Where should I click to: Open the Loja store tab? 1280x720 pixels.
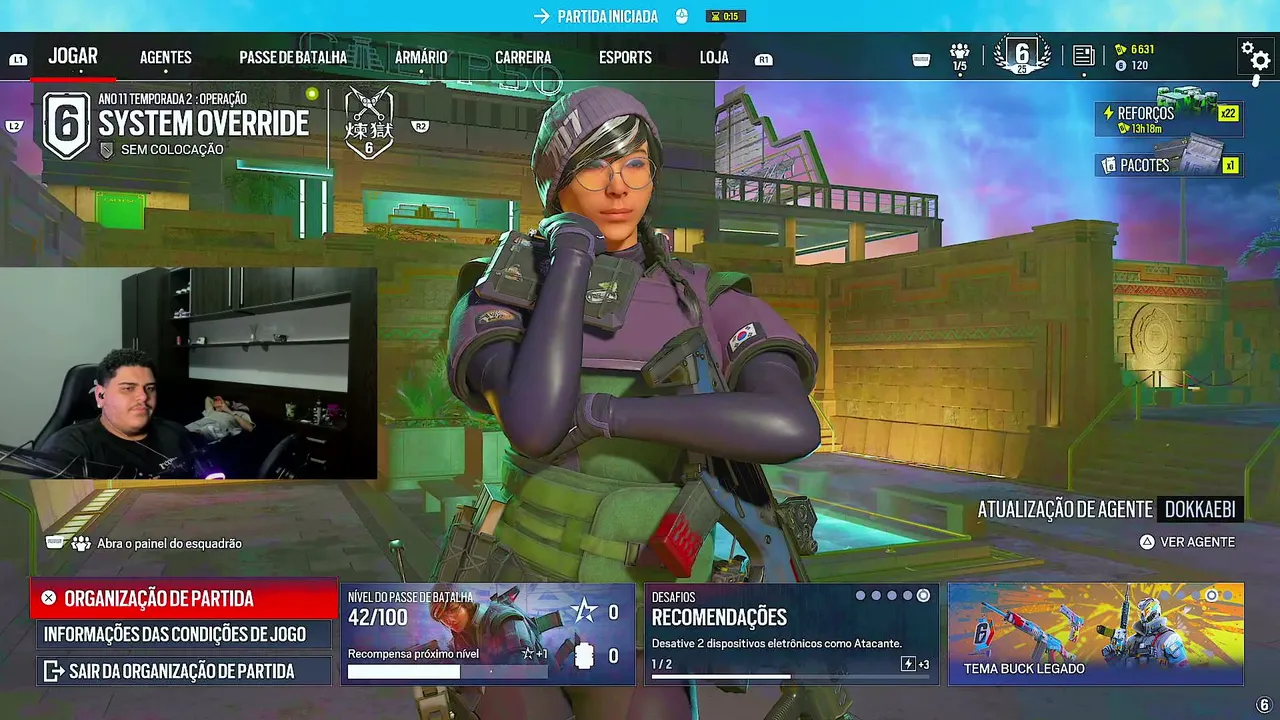click(x=714, y=58)
